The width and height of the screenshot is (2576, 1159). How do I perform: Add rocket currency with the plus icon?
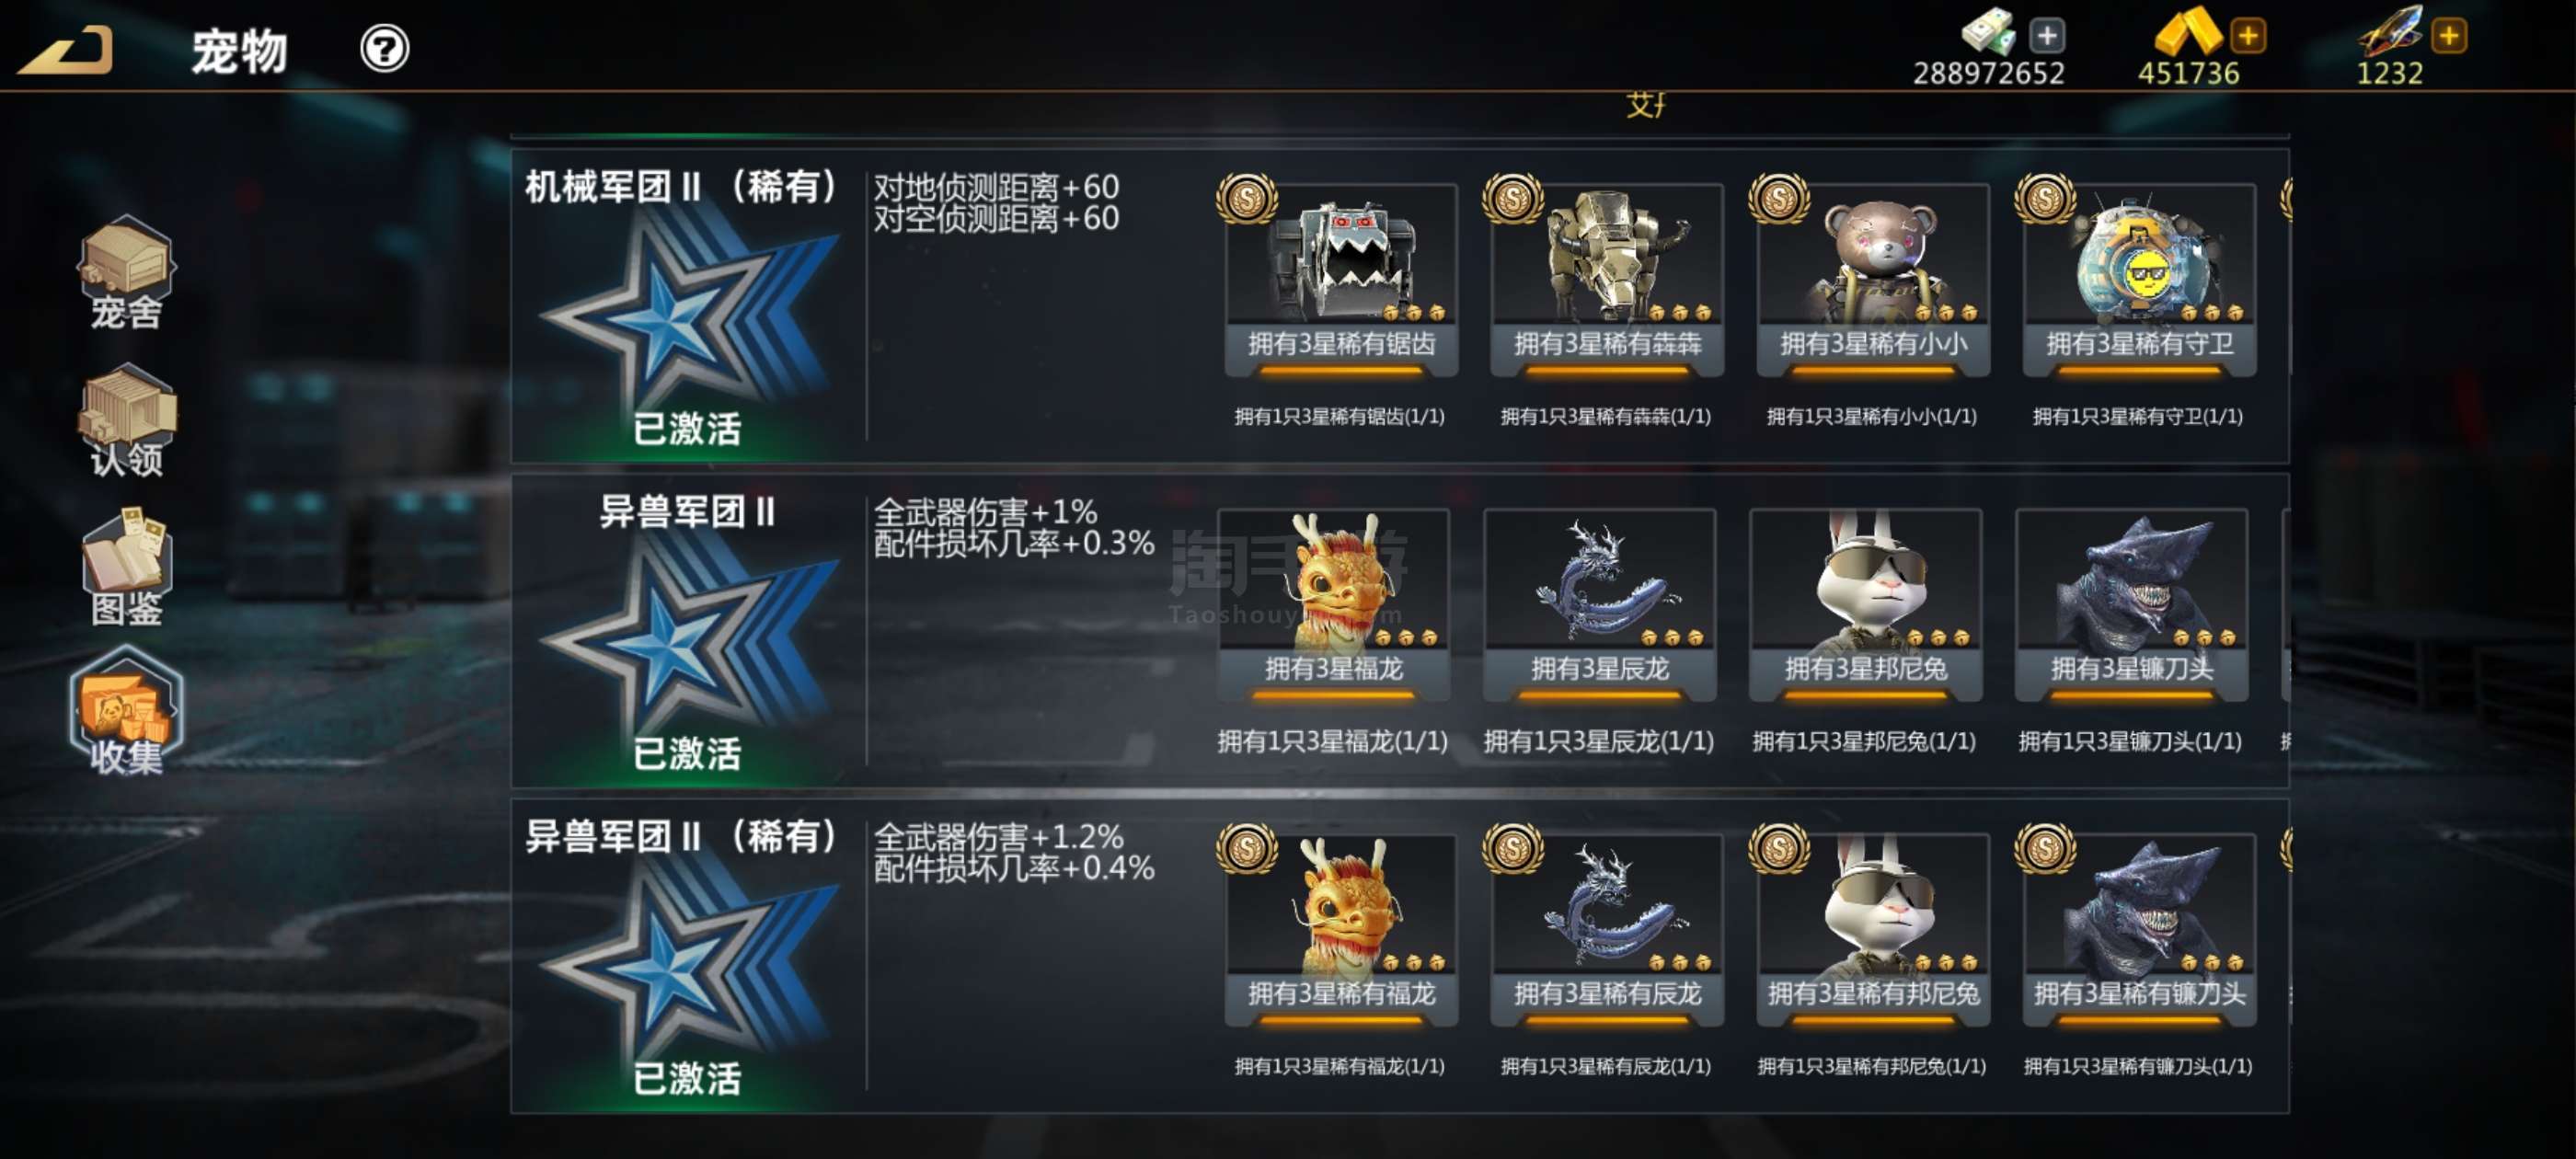click(x=2449, y=37)
